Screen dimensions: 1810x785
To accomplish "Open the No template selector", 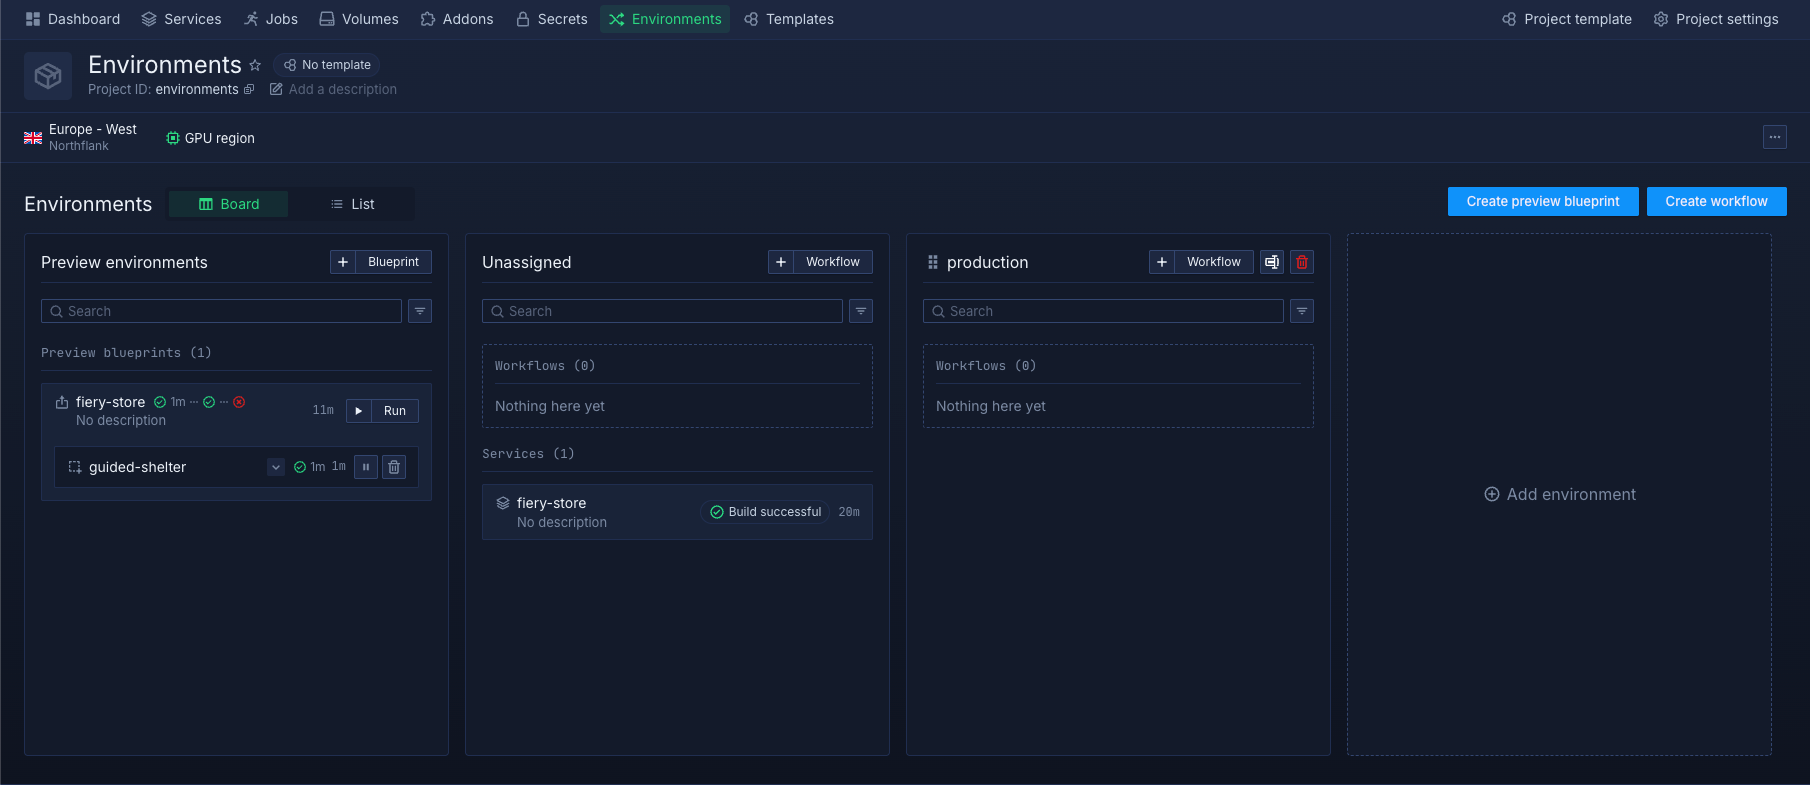I will coord(327,65).
